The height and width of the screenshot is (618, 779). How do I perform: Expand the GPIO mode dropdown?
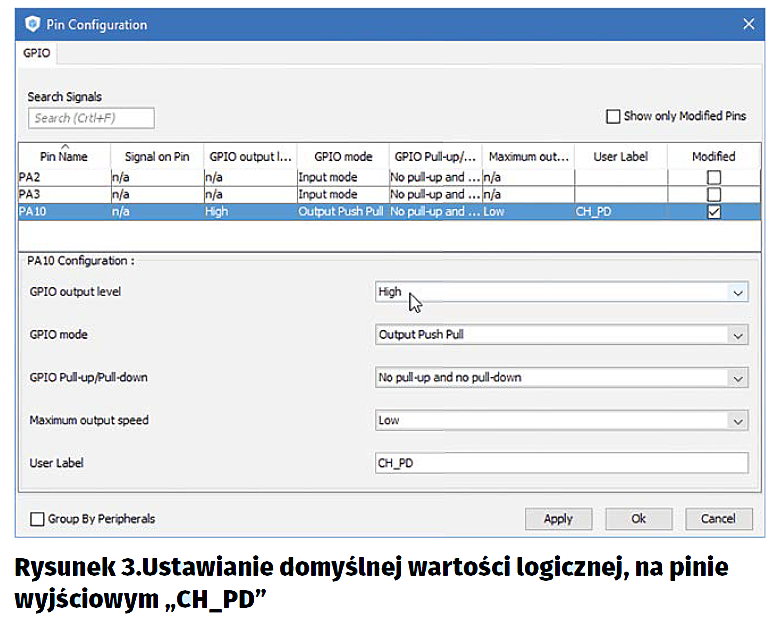738,335
